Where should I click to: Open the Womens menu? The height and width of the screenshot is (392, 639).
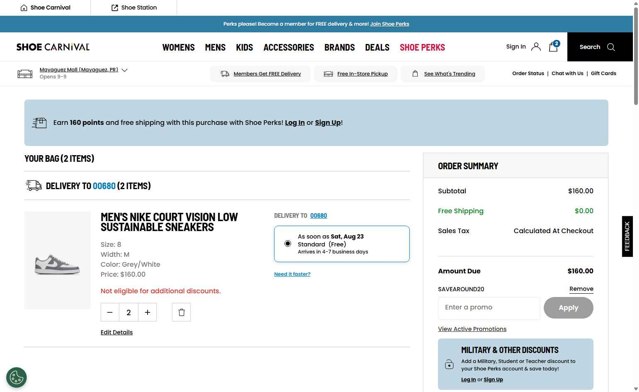178,47
